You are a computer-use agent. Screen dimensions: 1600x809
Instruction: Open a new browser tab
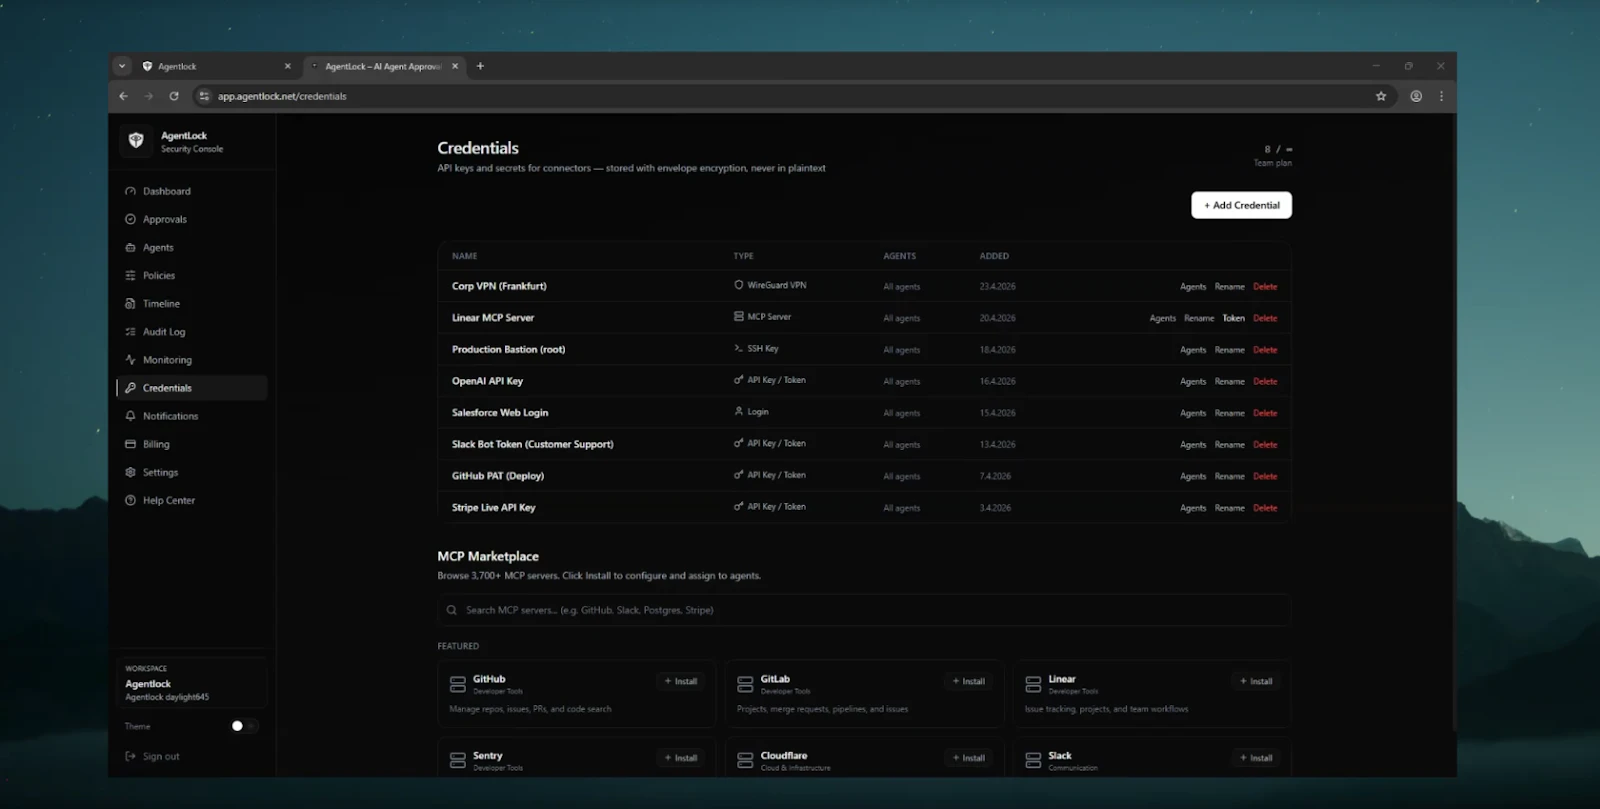click(x=480, y=66)
